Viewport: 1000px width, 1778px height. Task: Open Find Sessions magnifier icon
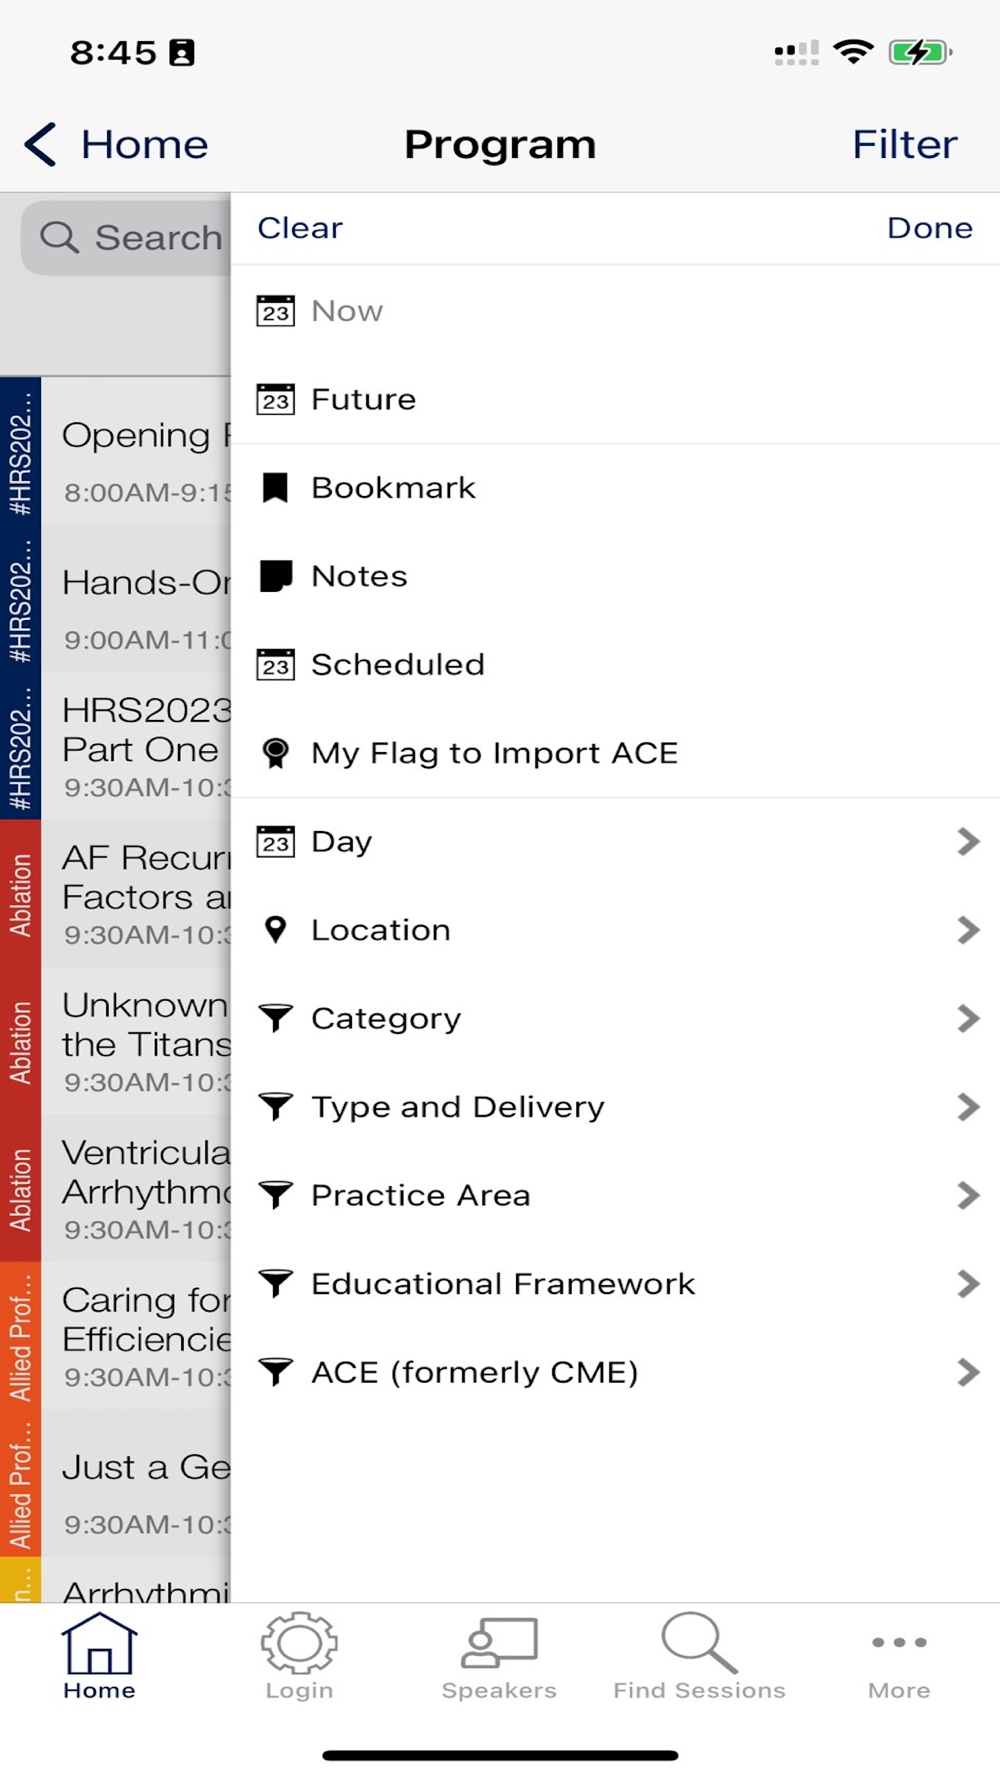tap(699, 1643)
